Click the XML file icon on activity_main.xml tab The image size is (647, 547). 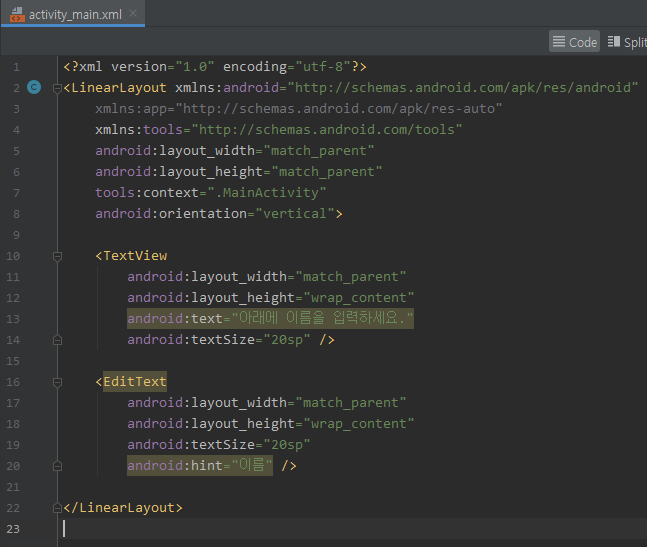(17, 14)
